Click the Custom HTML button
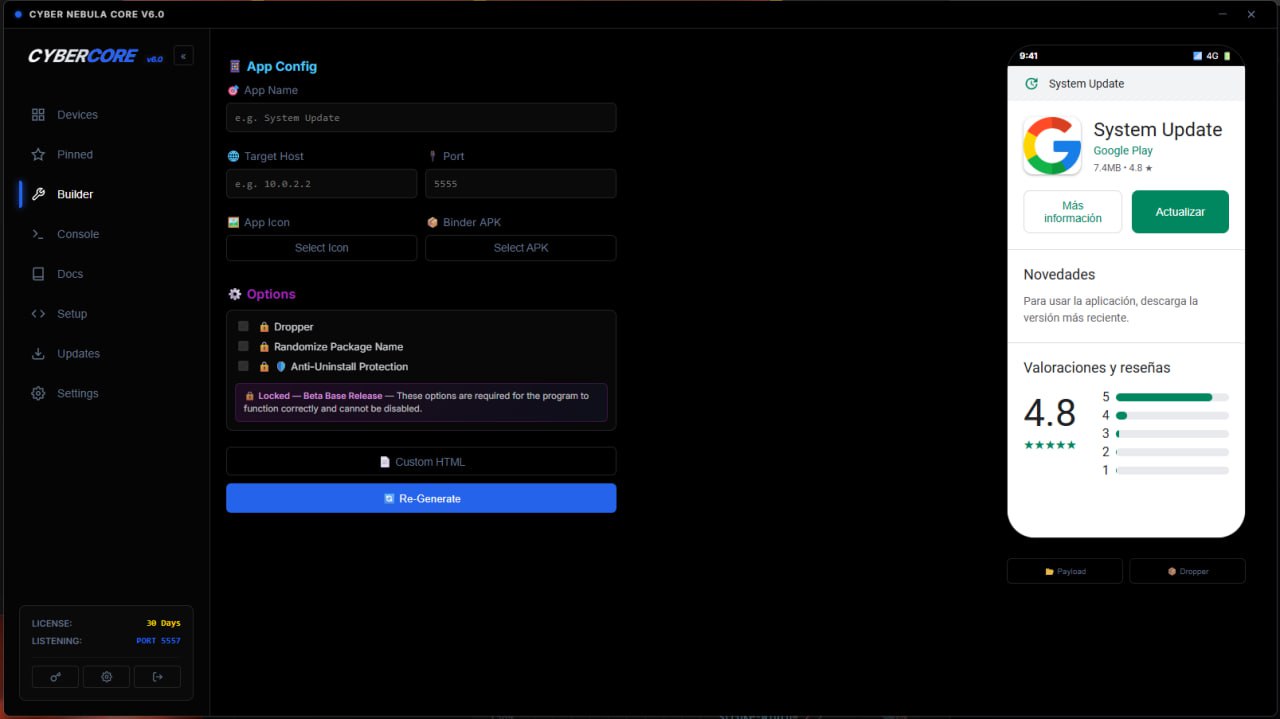The image size is (1280, 719). click(421, 462)
